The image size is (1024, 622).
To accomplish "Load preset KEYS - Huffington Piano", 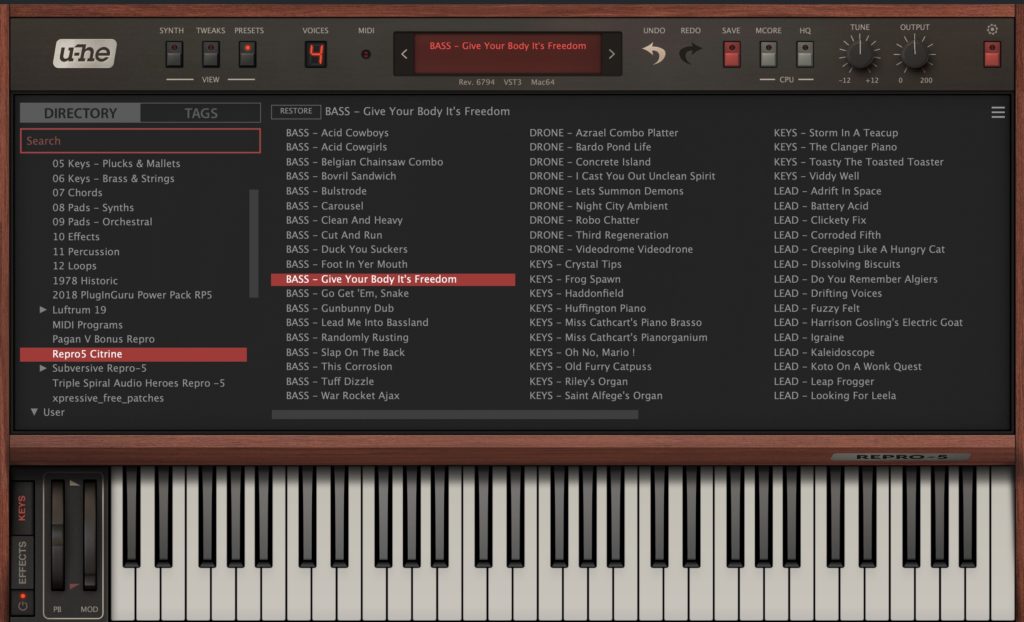I will pos(587,308).
